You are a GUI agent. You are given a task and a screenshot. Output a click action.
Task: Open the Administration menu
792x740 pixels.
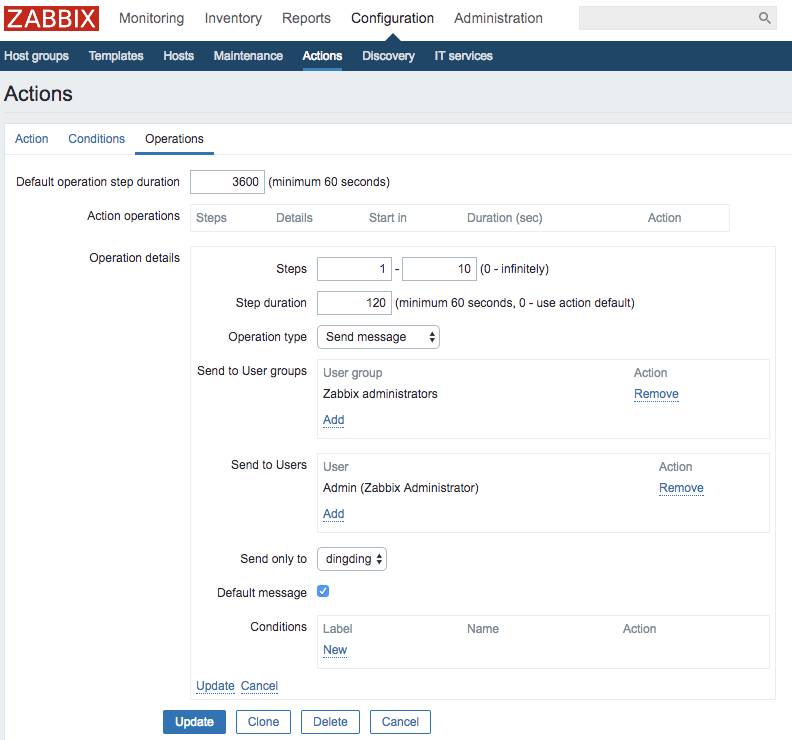[498, 18]
